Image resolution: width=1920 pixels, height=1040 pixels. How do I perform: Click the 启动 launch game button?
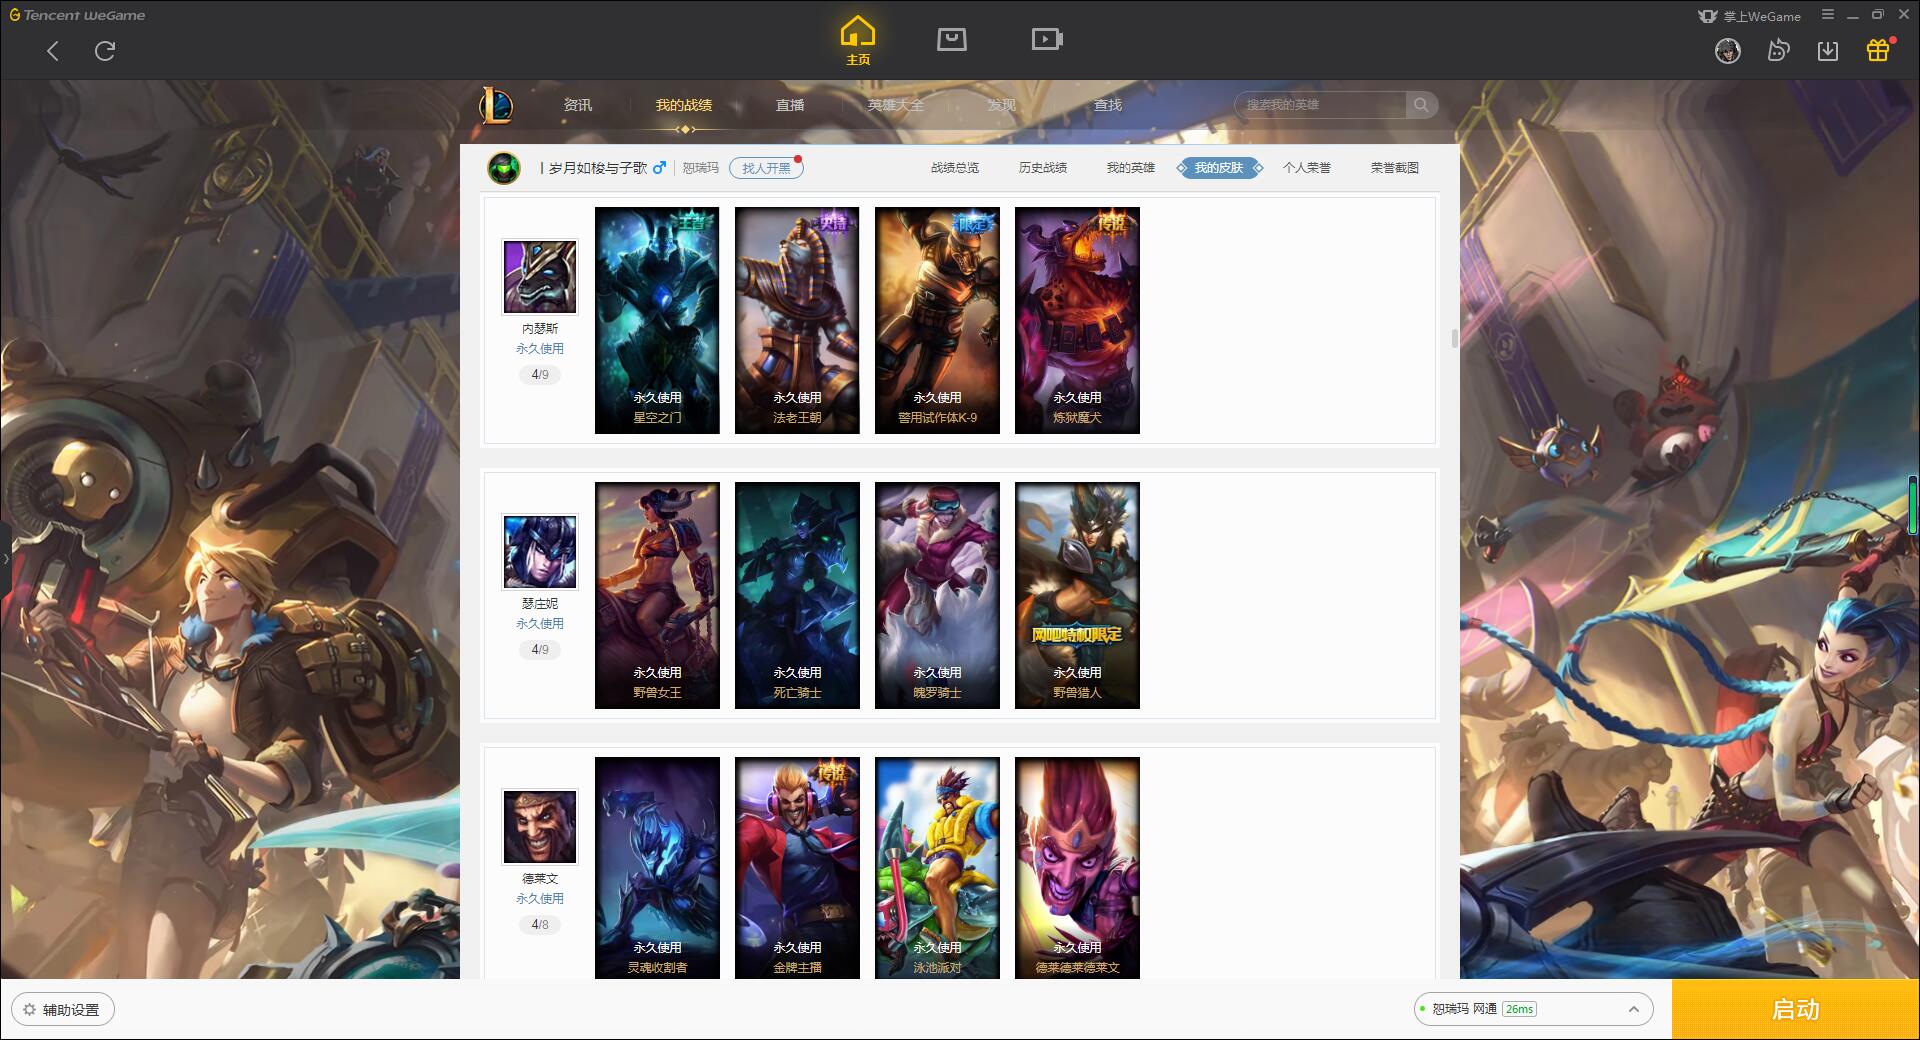tap(1796, 1010)
